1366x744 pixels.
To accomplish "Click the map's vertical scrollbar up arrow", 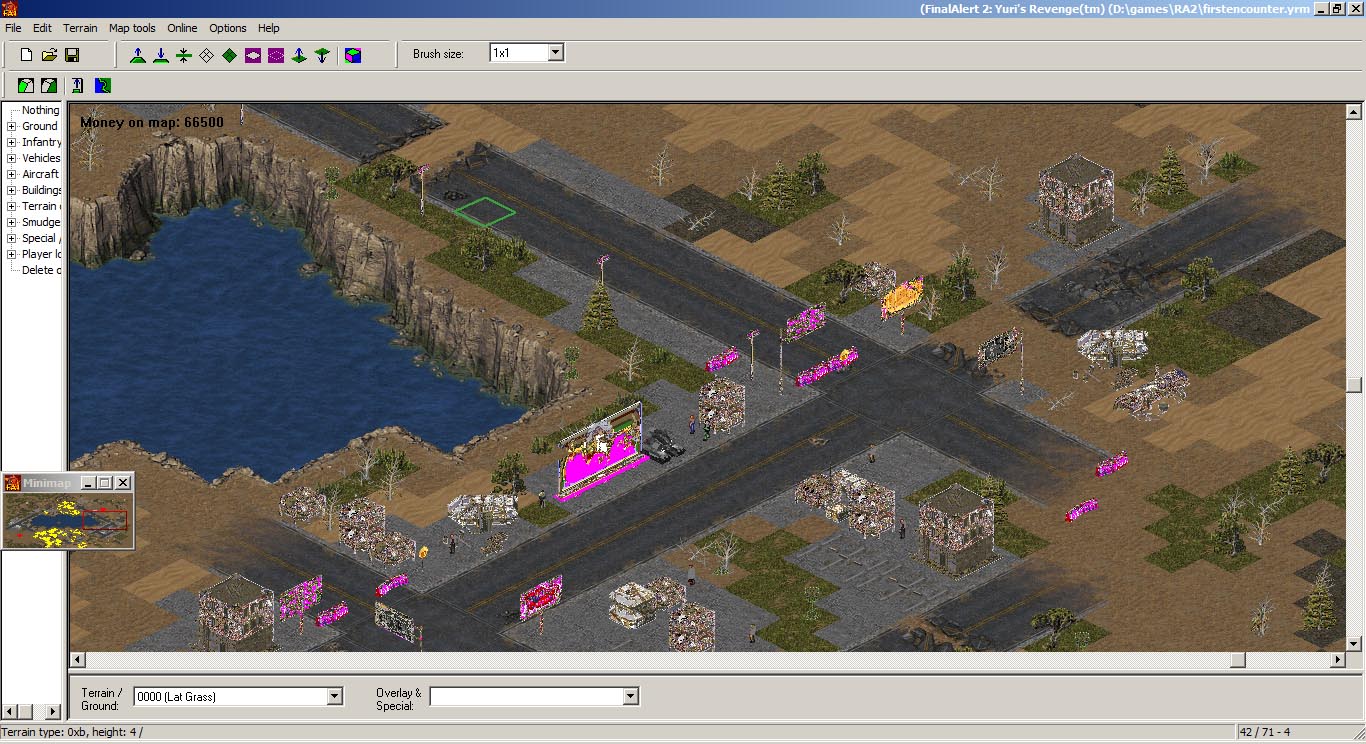I will click(x=1354, y=111).
